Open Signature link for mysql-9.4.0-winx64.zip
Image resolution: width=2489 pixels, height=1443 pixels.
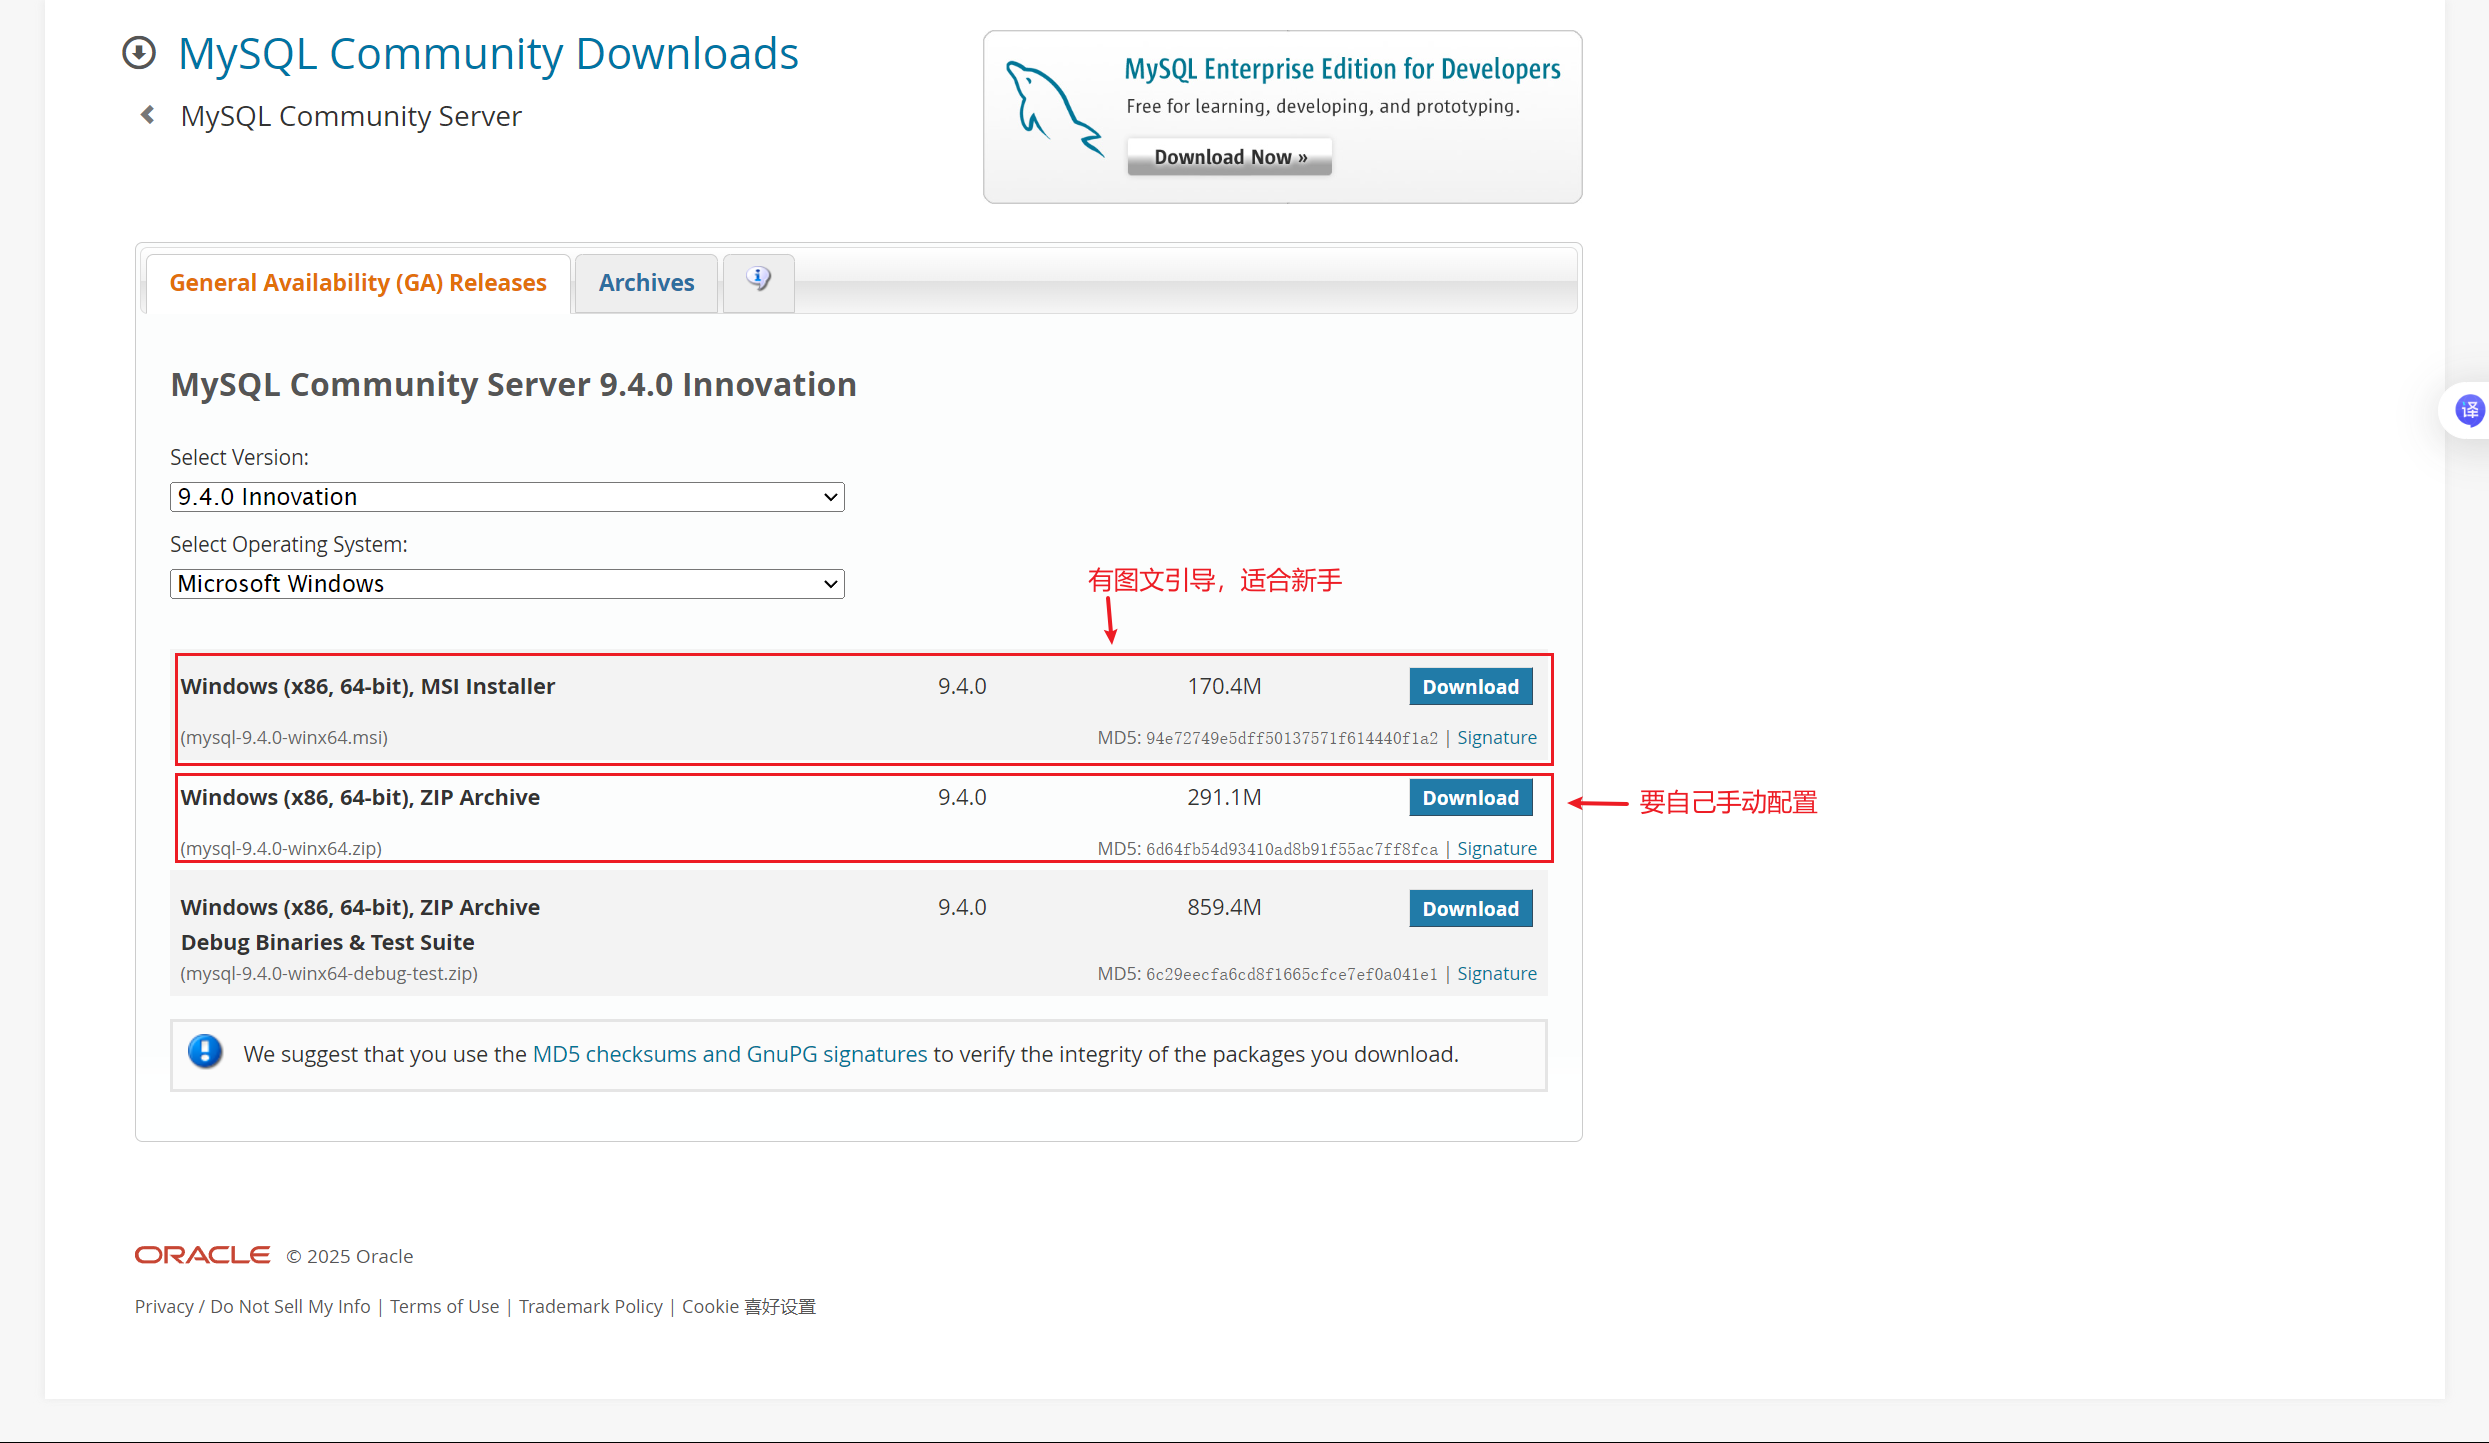[1497, 849]
